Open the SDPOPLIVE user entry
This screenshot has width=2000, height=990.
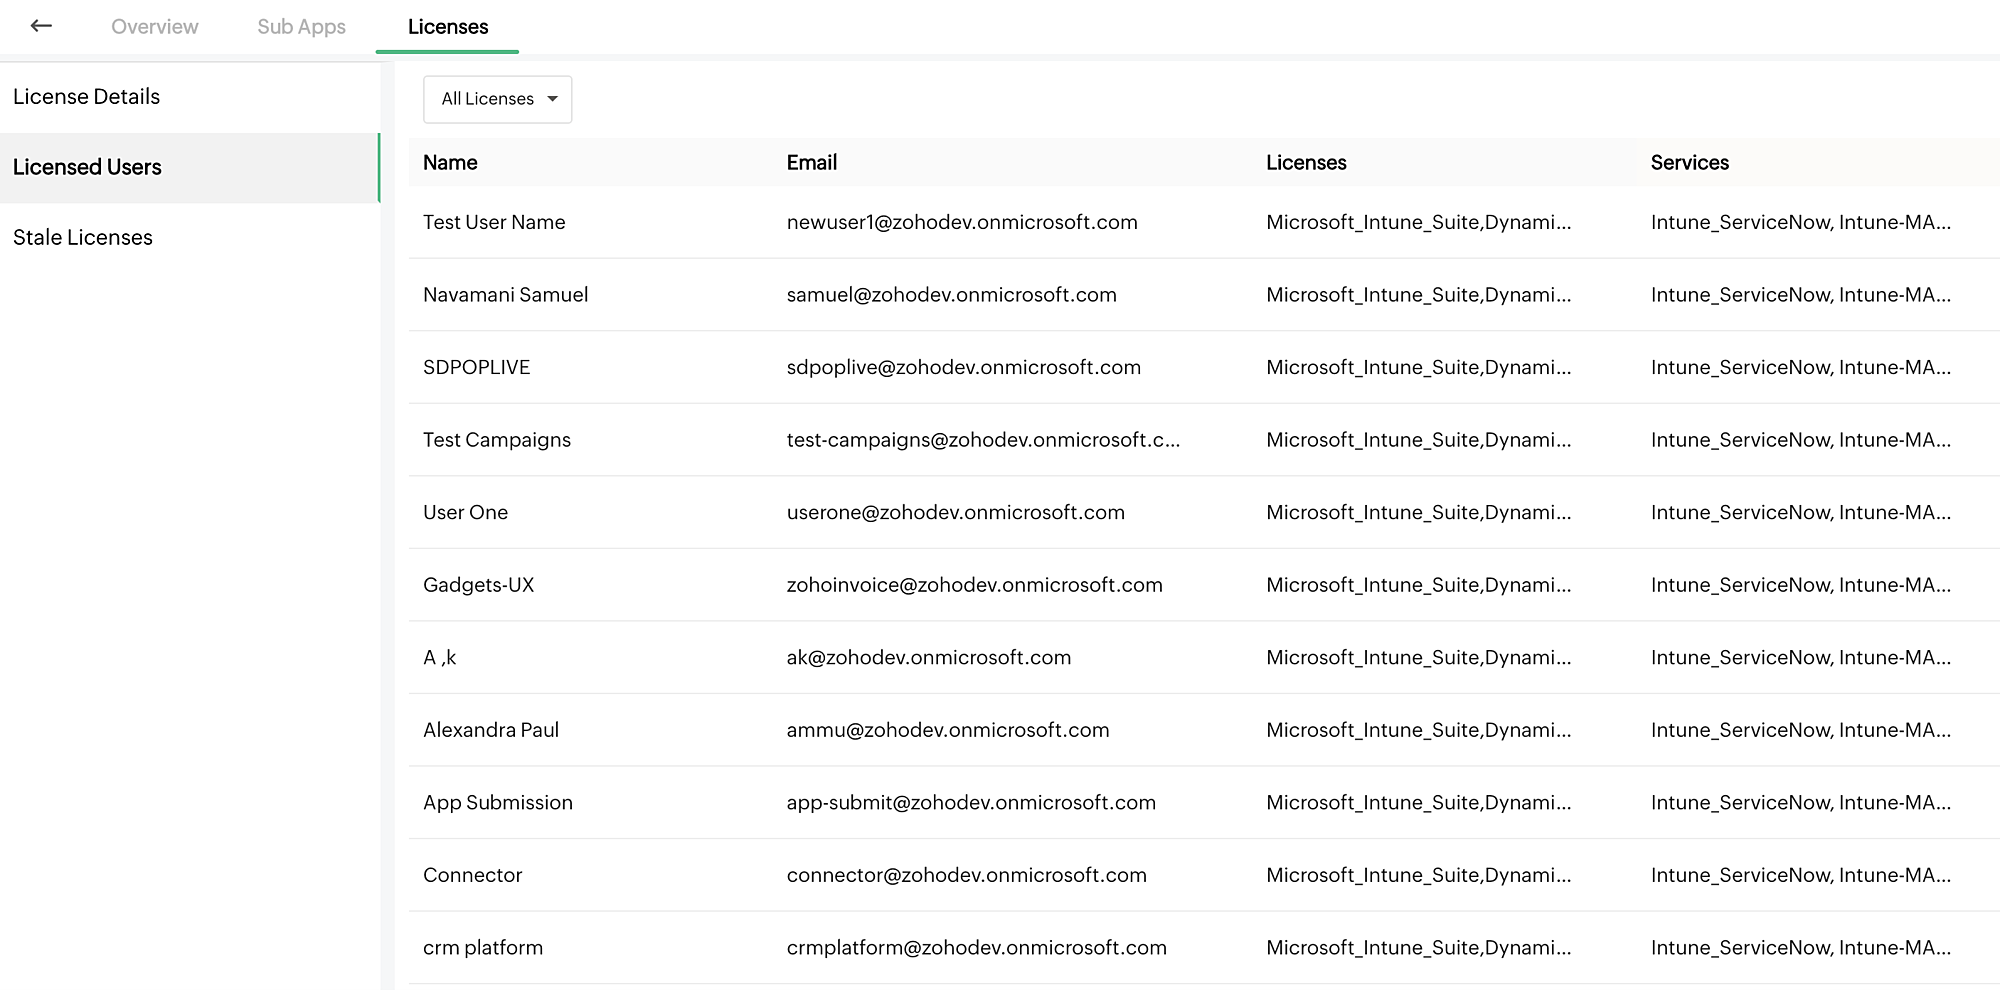477,367
